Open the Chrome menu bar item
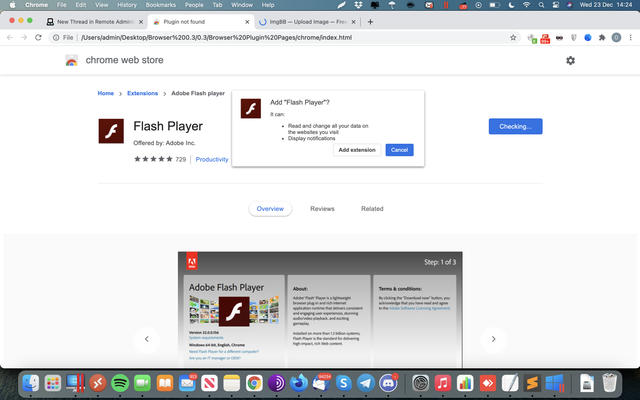The width and height of the screenshot is (640, 400). click(x=36, y=5)
